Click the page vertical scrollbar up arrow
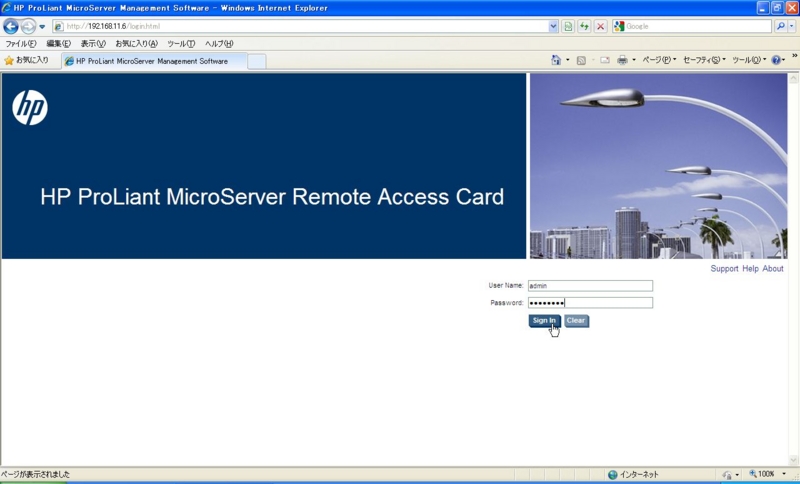 (x=793, y=79)
